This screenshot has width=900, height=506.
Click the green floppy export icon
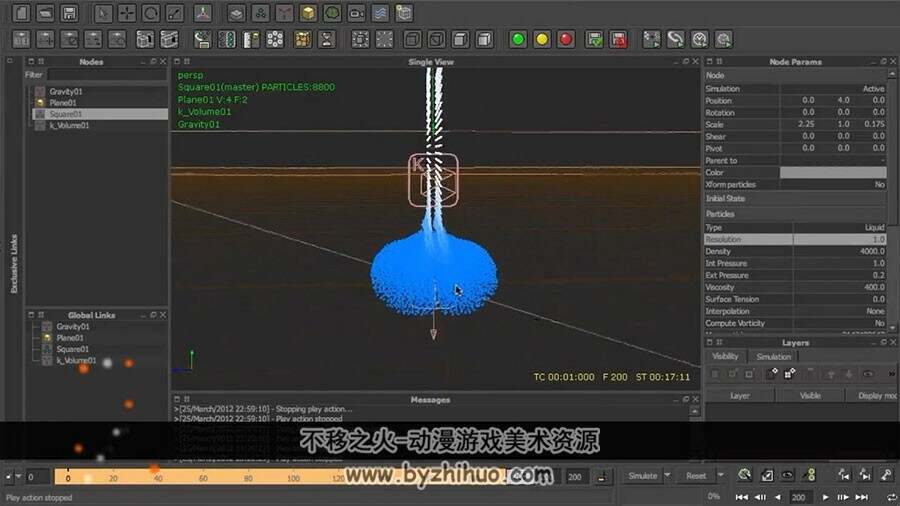tap(594, 39)
